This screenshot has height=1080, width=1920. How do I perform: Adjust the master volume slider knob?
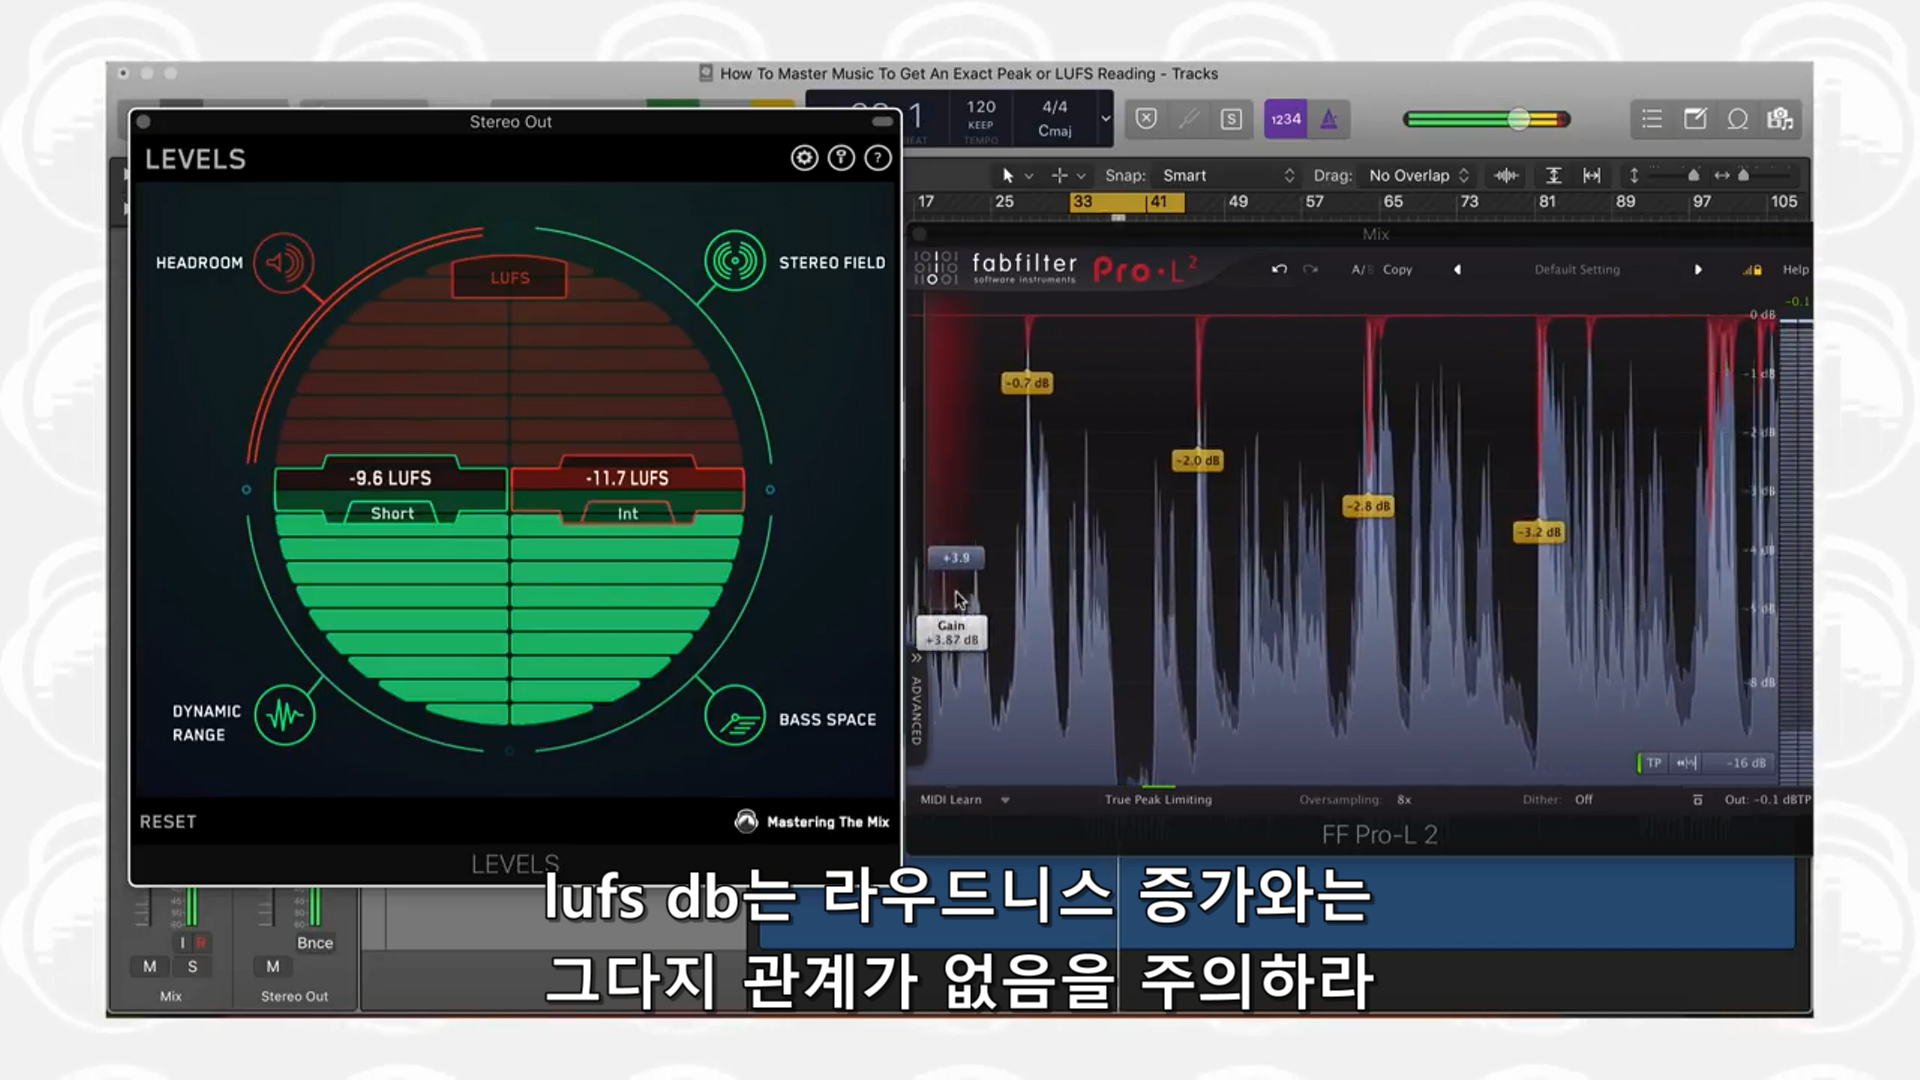[x=1519, y=119]
